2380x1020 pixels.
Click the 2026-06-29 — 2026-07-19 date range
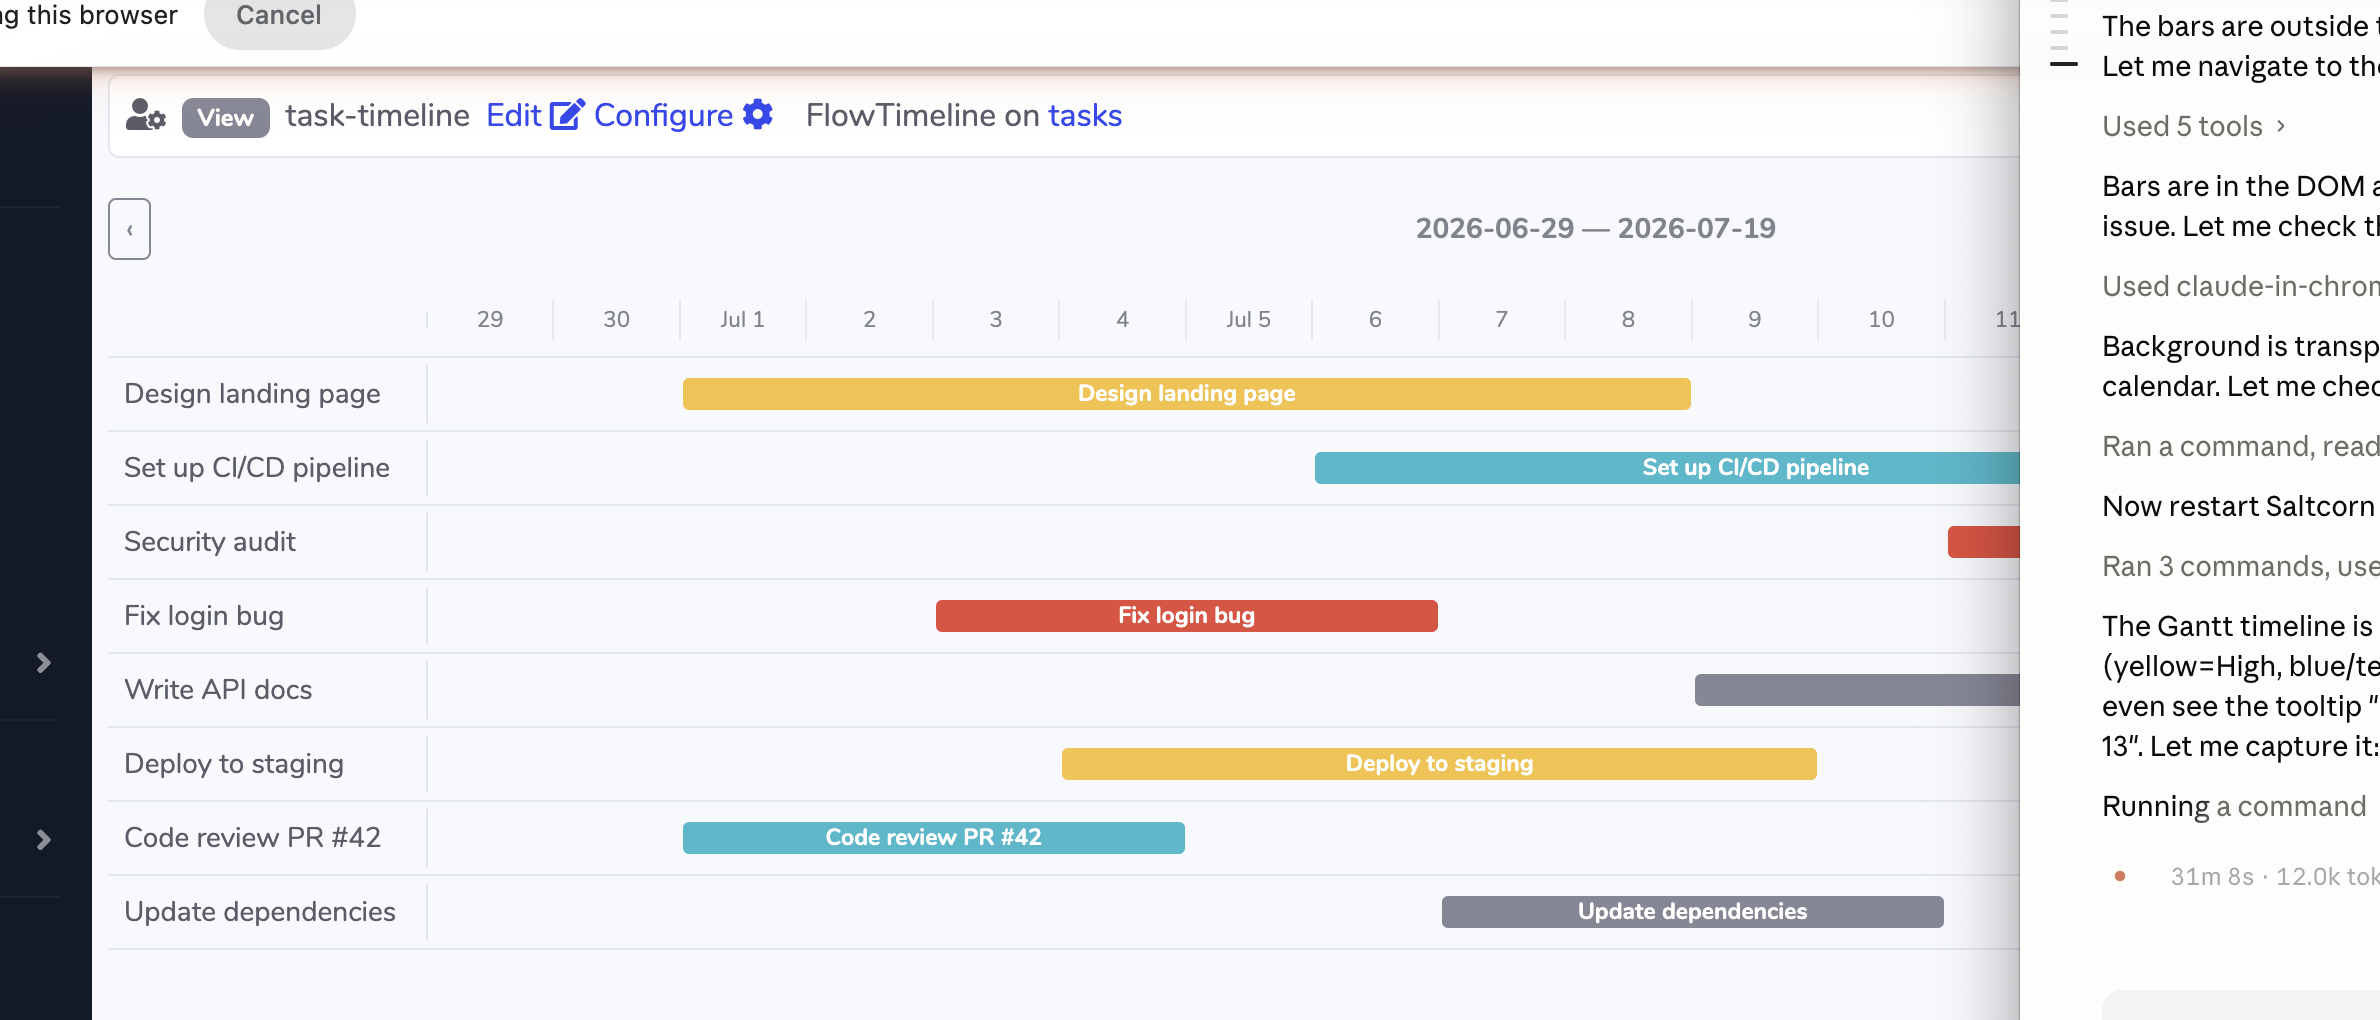pyautogui.click(x=1595, y=229)
